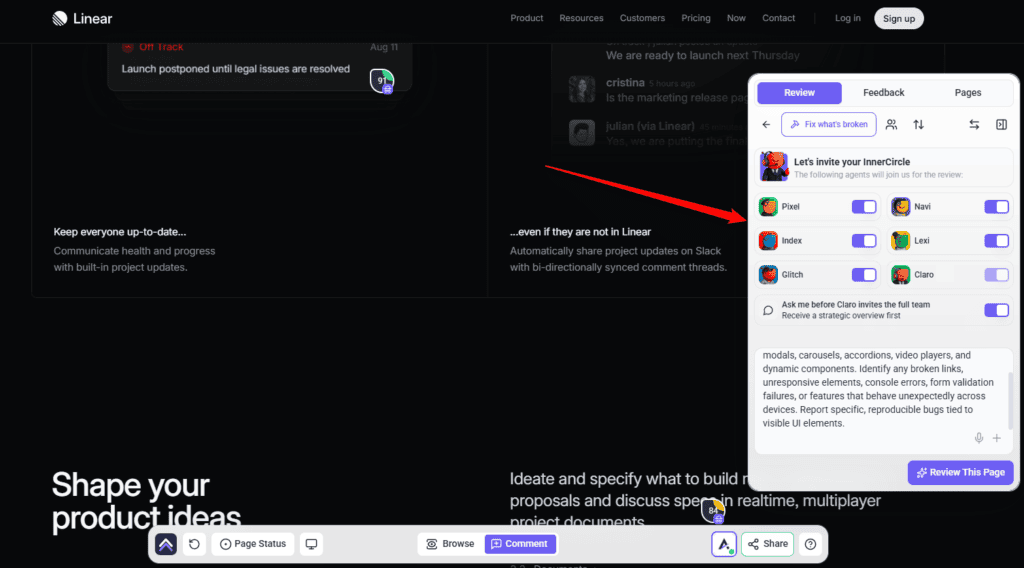Click the Claro agent avatar
Image resolution: width=1024 pixels, height=568 pixels.
tap(901, 275)
